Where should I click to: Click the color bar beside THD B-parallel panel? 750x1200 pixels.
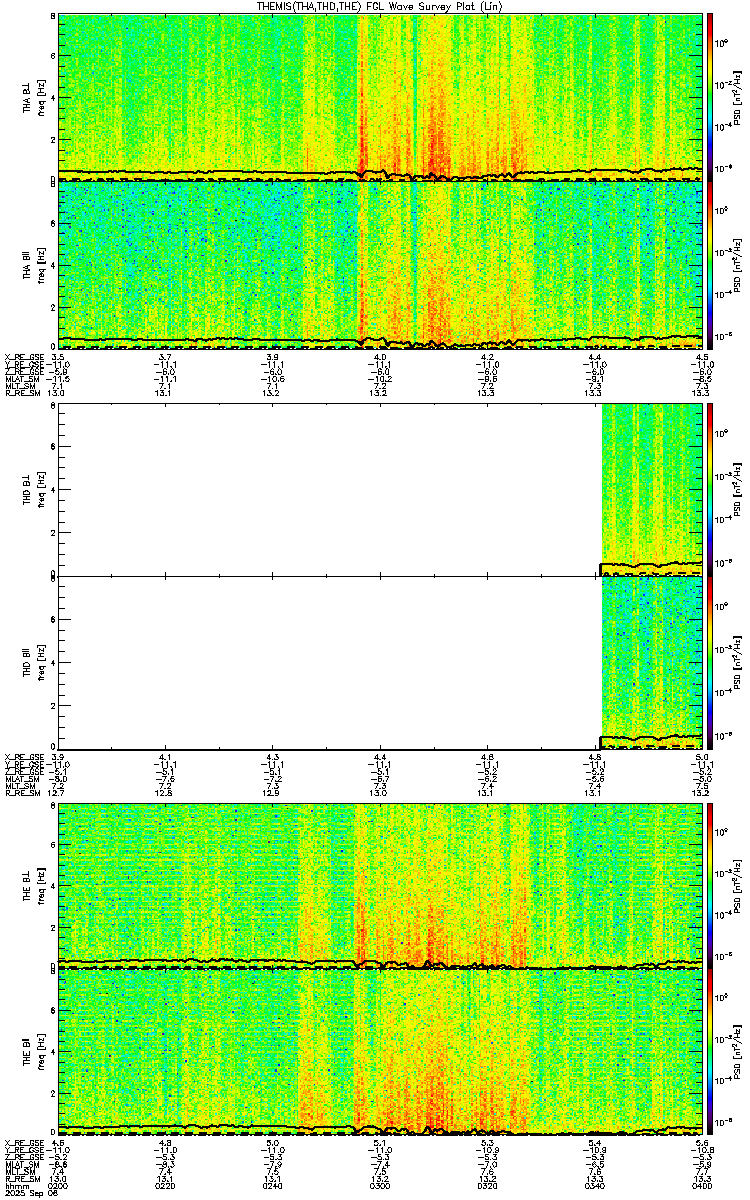[x=711, y=662]
